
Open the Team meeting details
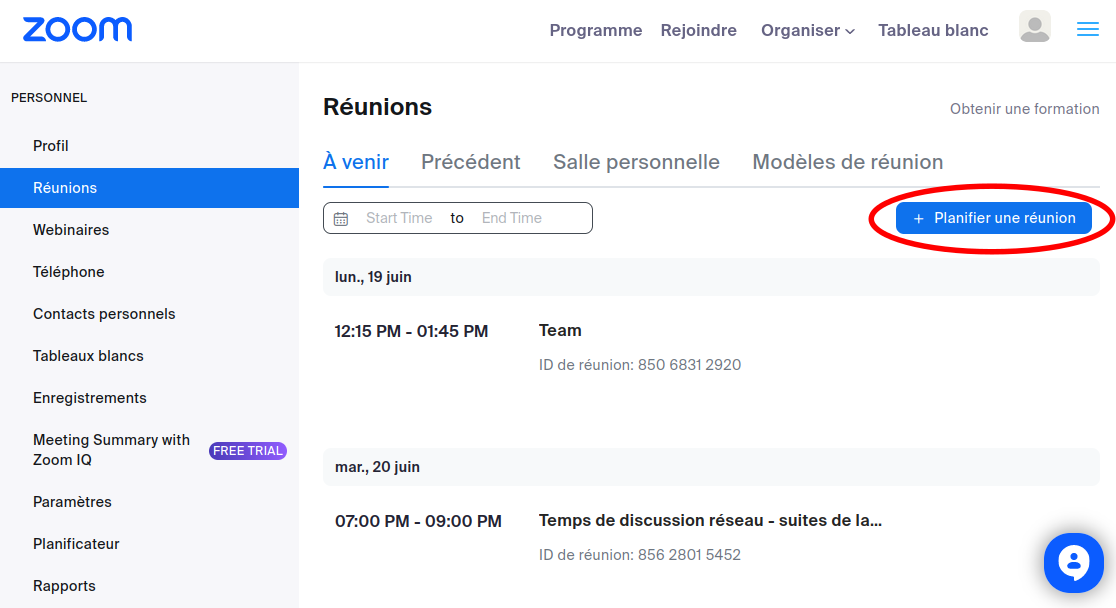click(x=560, y=330)
